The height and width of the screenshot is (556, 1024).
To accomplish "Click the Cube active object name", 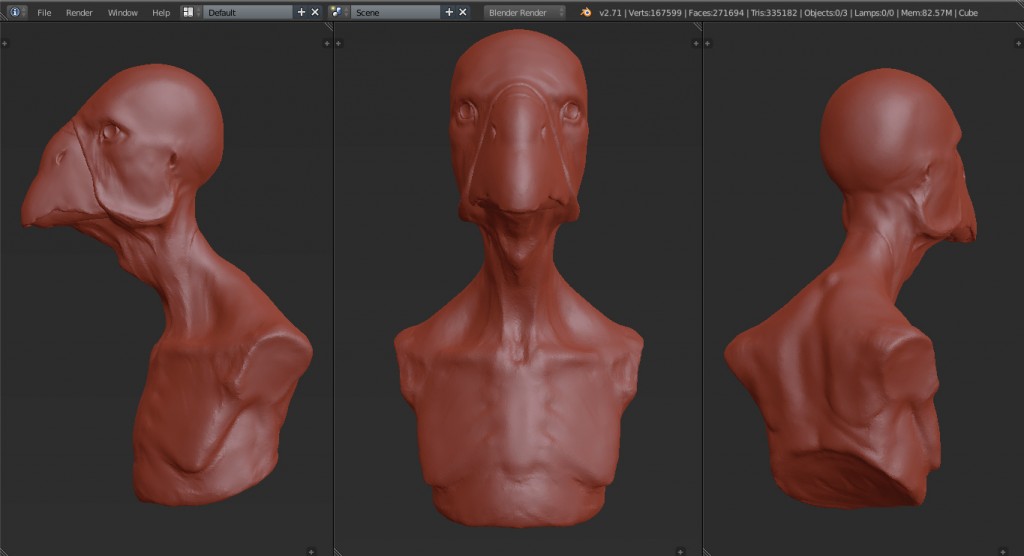I will tap(968, 12).
